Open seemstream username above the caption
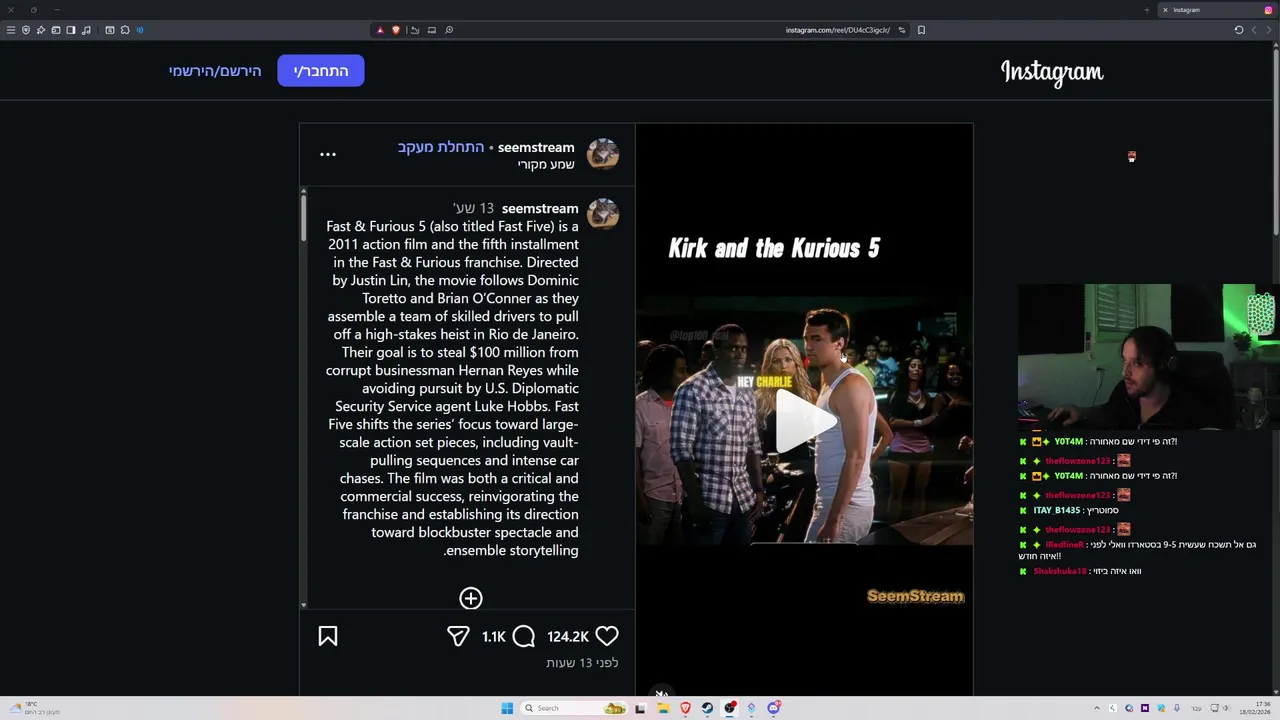The height and width of the screenshot is (720, 1280). click(x=540, y=208)
